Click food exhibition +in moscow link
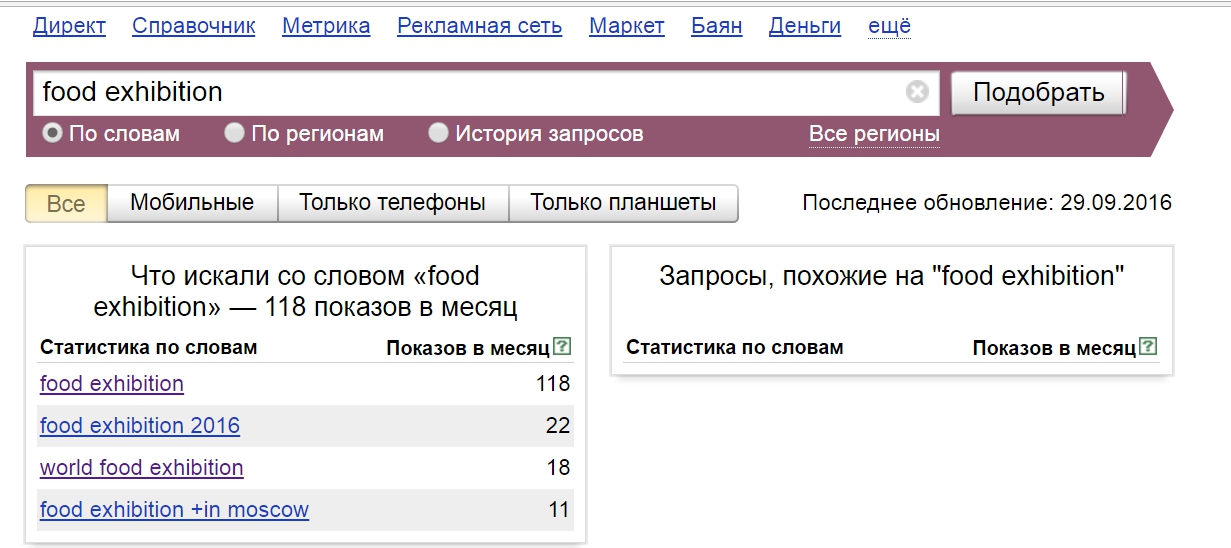This screenshot has height=548, width=1231. [x=174, y=510]
